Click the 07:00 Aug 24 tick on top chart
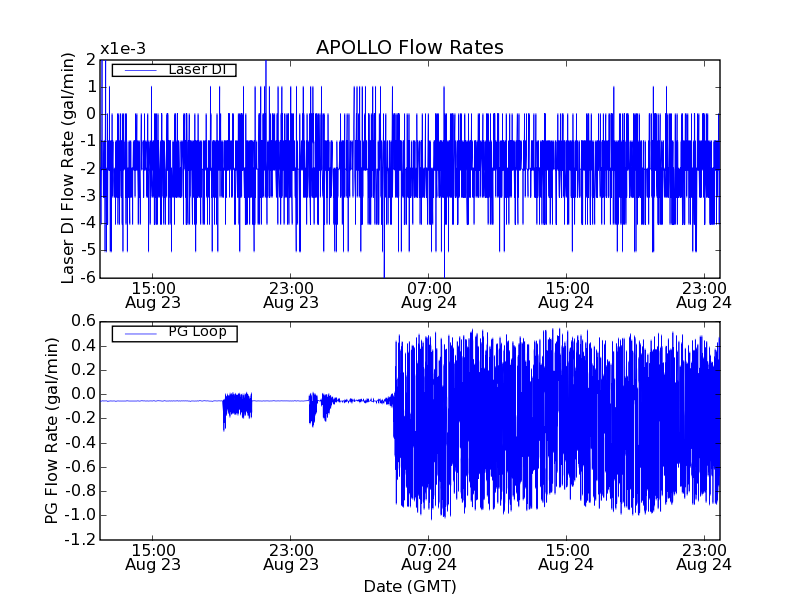 pyautogui.click(x=428, y=294)
